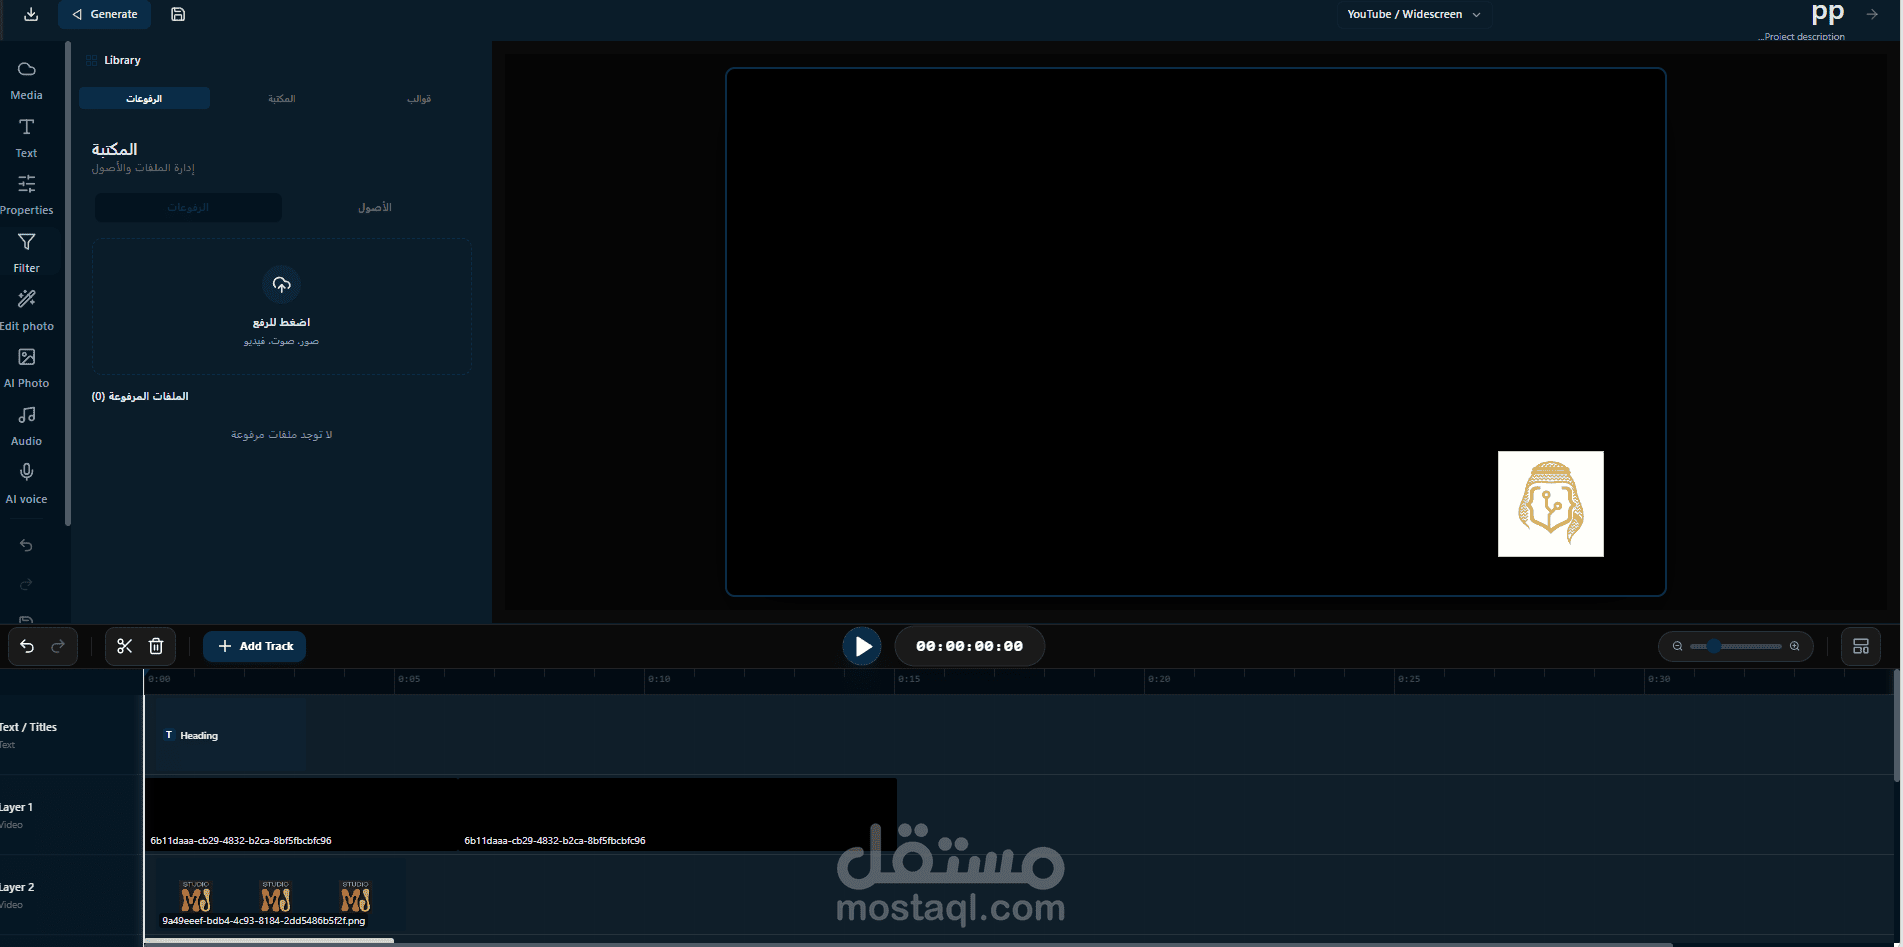Viewport: 1903px width, 947px height.
Task: Click the Text / Titles track label
Action: coord(30,727)
